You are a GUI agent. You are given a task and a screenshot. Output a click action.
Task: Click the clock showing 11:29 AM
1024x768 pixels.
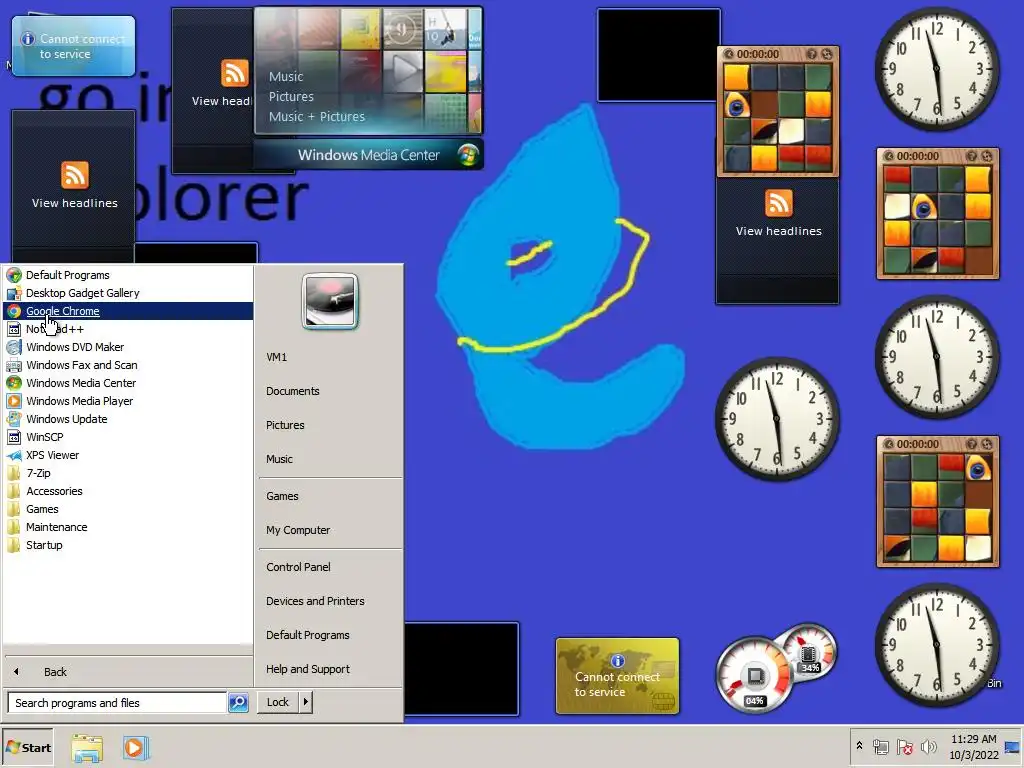point(973,747)
